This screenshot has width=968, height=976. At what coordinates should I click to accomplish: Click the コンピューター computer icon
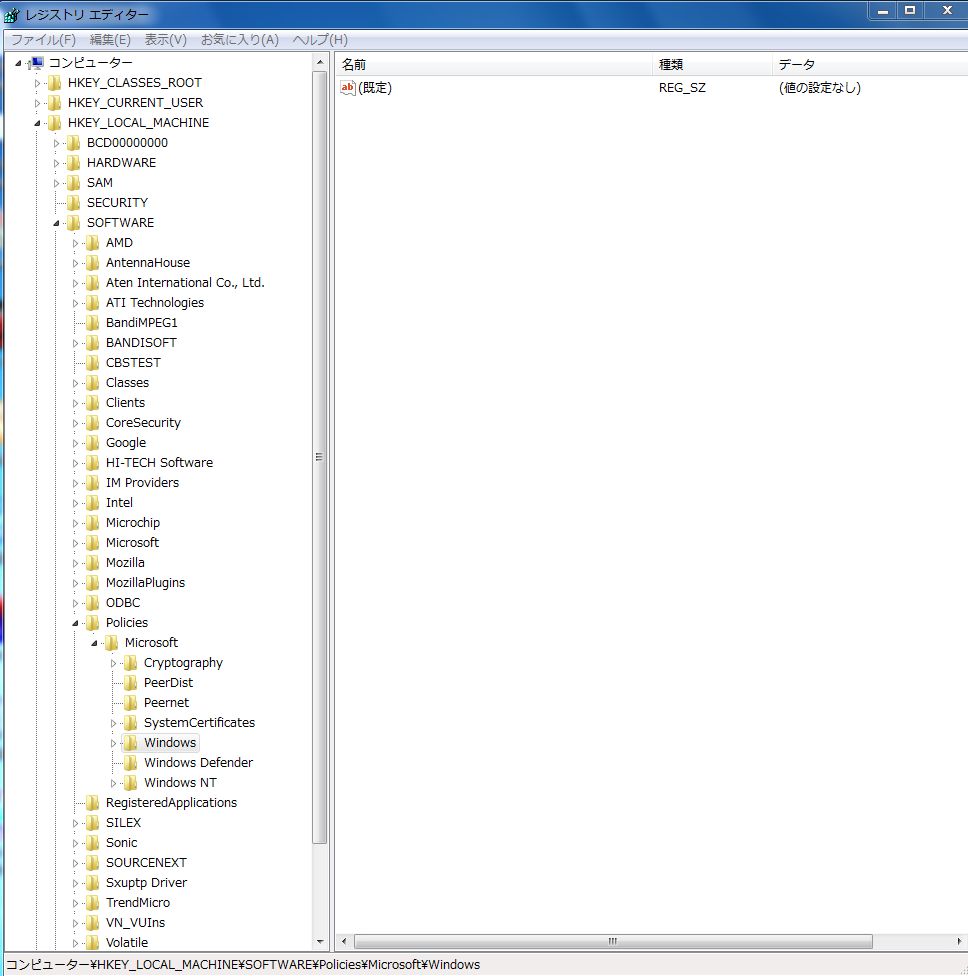click(x=37, y=63)
